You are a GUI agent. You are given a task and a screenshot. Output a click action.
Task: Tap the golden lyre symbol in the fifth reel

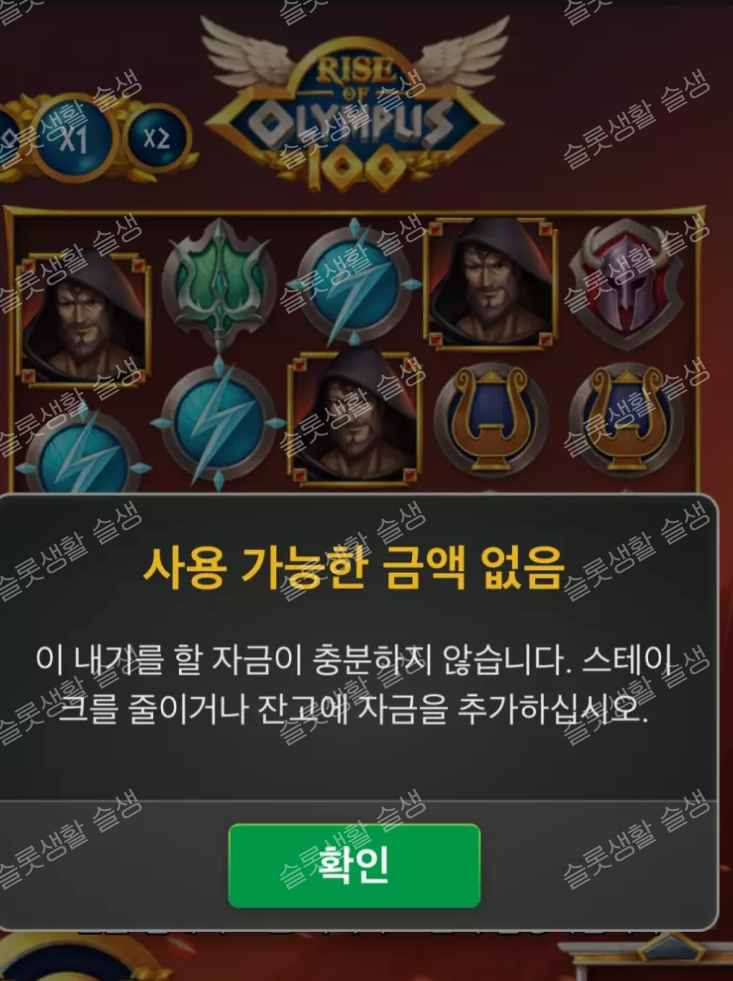tap(626, 419)
